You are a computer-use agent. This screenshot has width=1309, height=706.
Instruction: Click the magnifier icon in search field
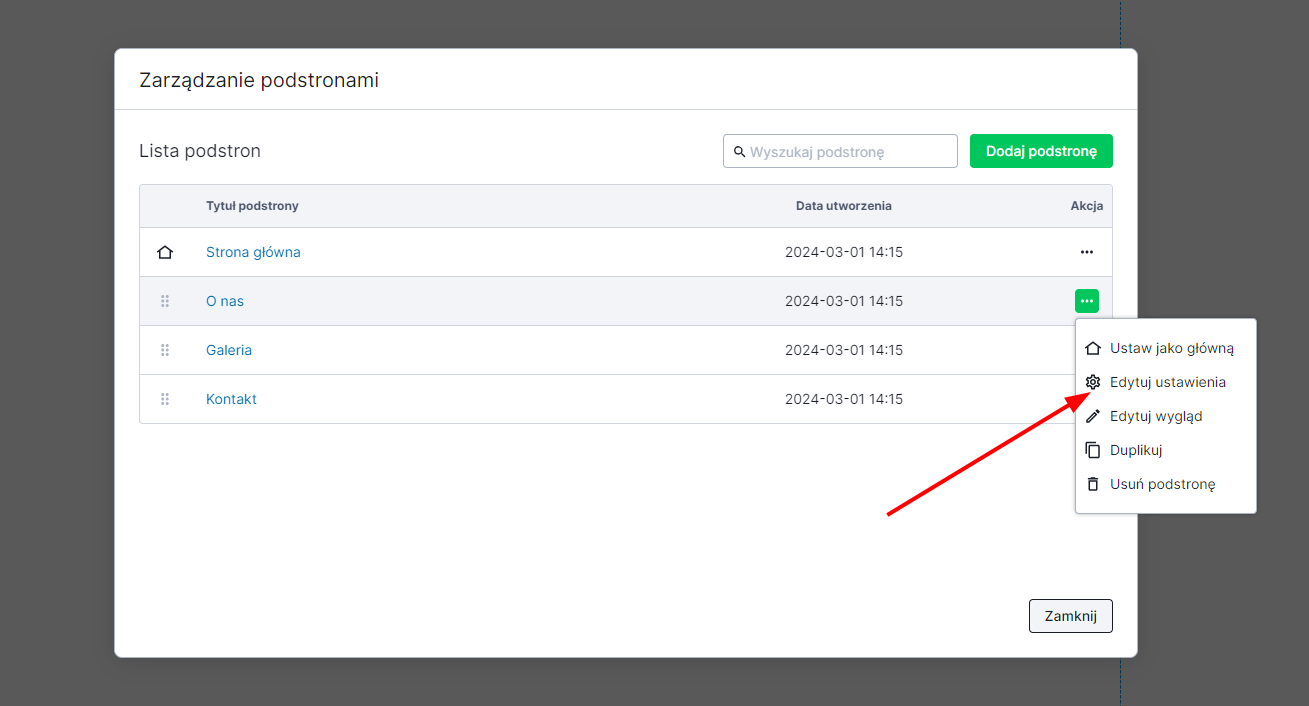coord(739,152)
